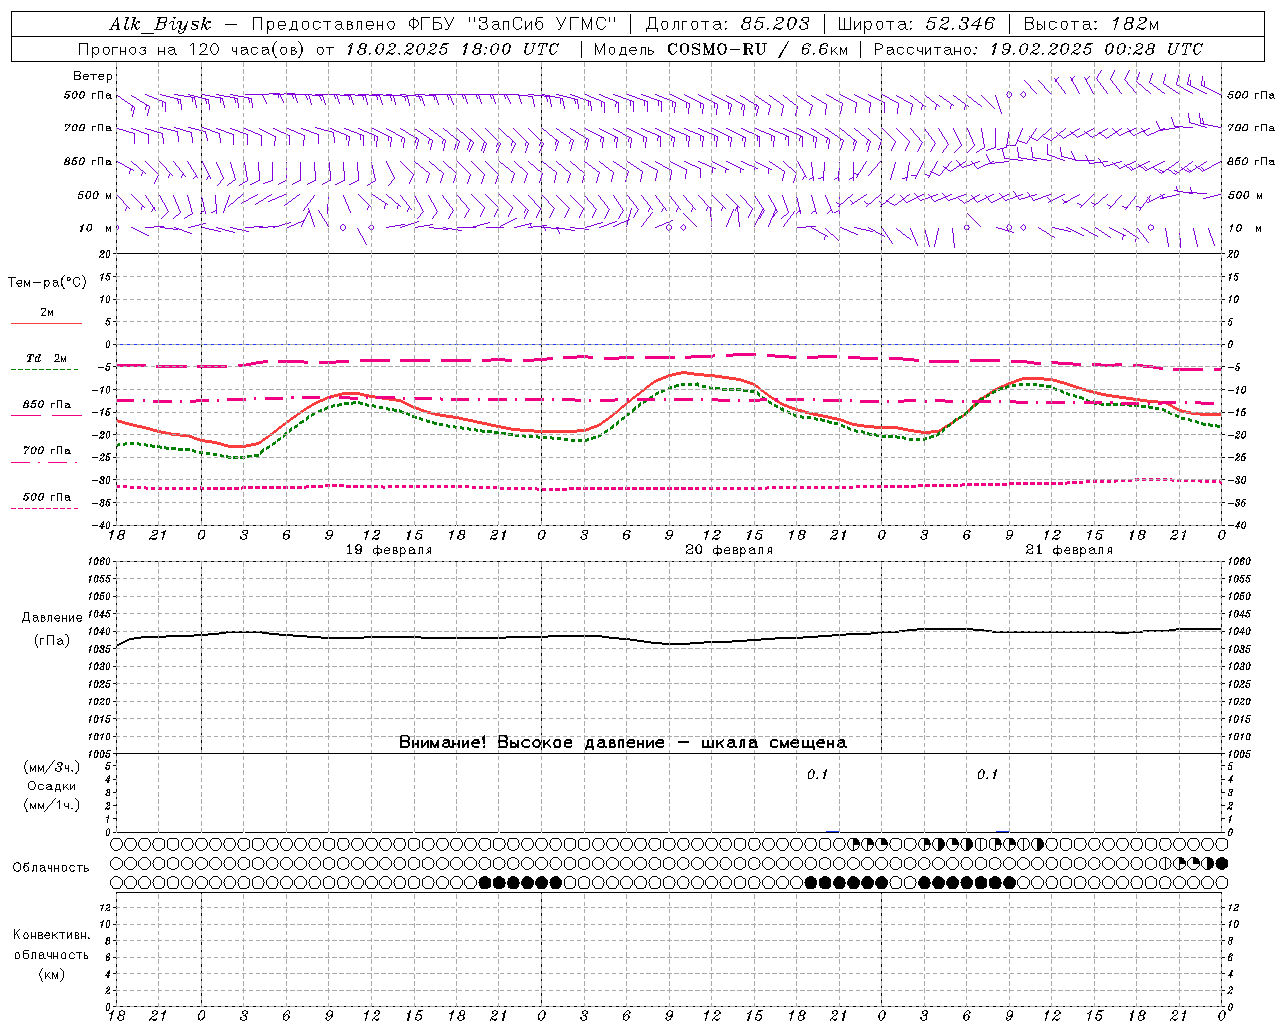Select the provider text "ФГБУ ЗапСиб УГМС"
The width and height of the screenshot is (1280, 1024).
coord(514,24)
